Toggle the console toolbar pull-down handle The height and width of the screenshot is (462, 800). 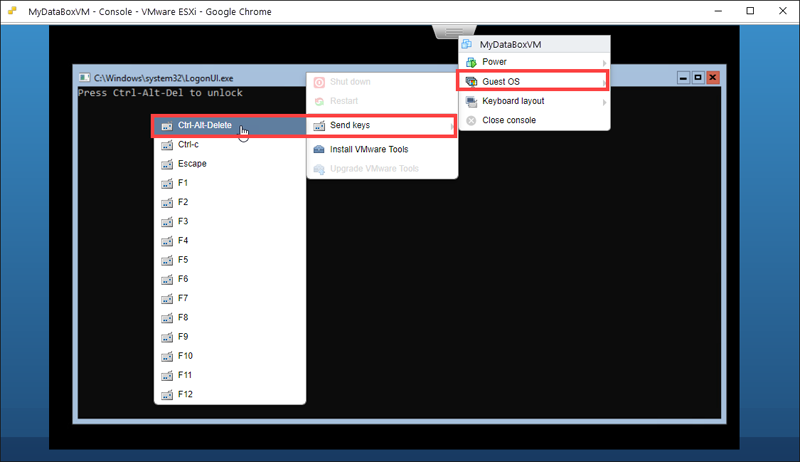pyautogui.click(x=454, y=32)
